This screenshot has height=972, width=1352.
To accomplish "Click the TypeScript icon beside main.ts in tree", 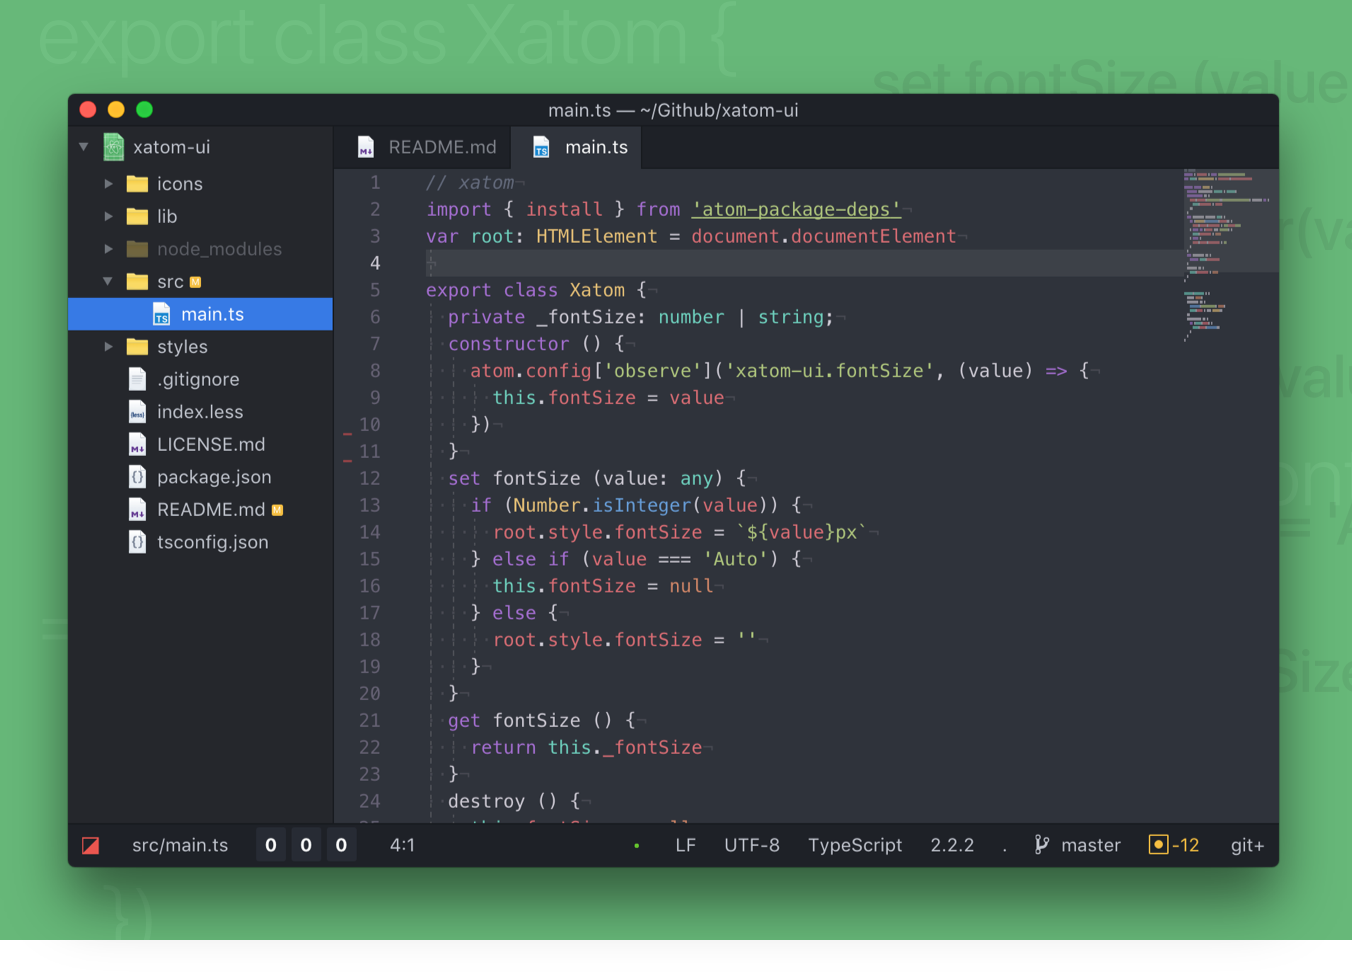I will [161, 315].
